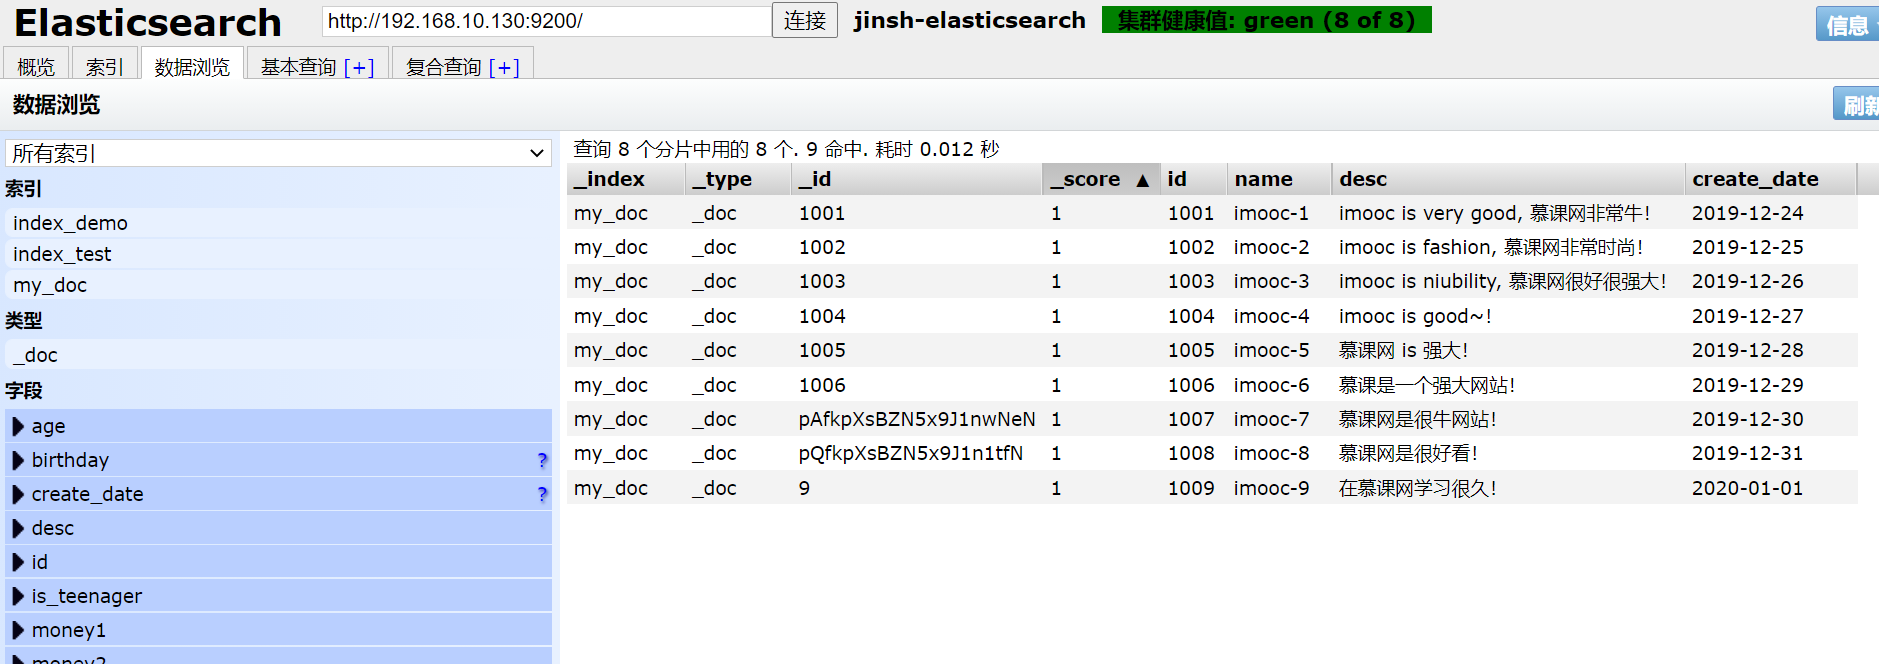Viewport: 1879px width, 664px height.
Task: Click the 信息 info button
Action: pos(1847,24)
